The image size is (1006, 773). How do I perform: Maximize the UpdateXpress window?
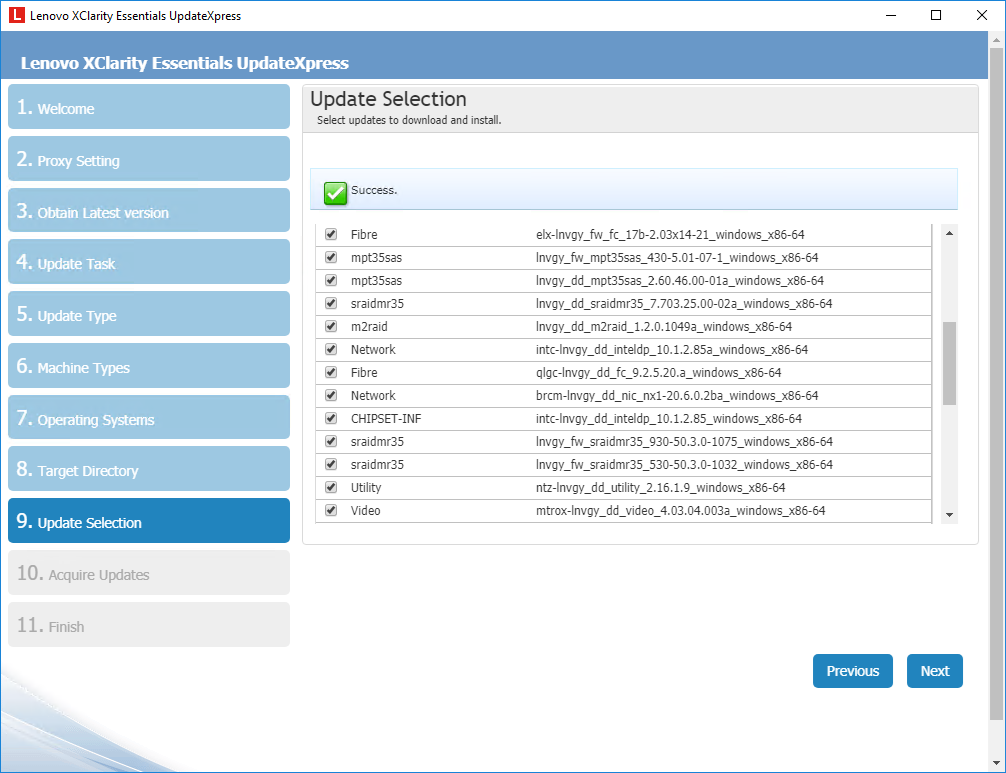point(935,15)
